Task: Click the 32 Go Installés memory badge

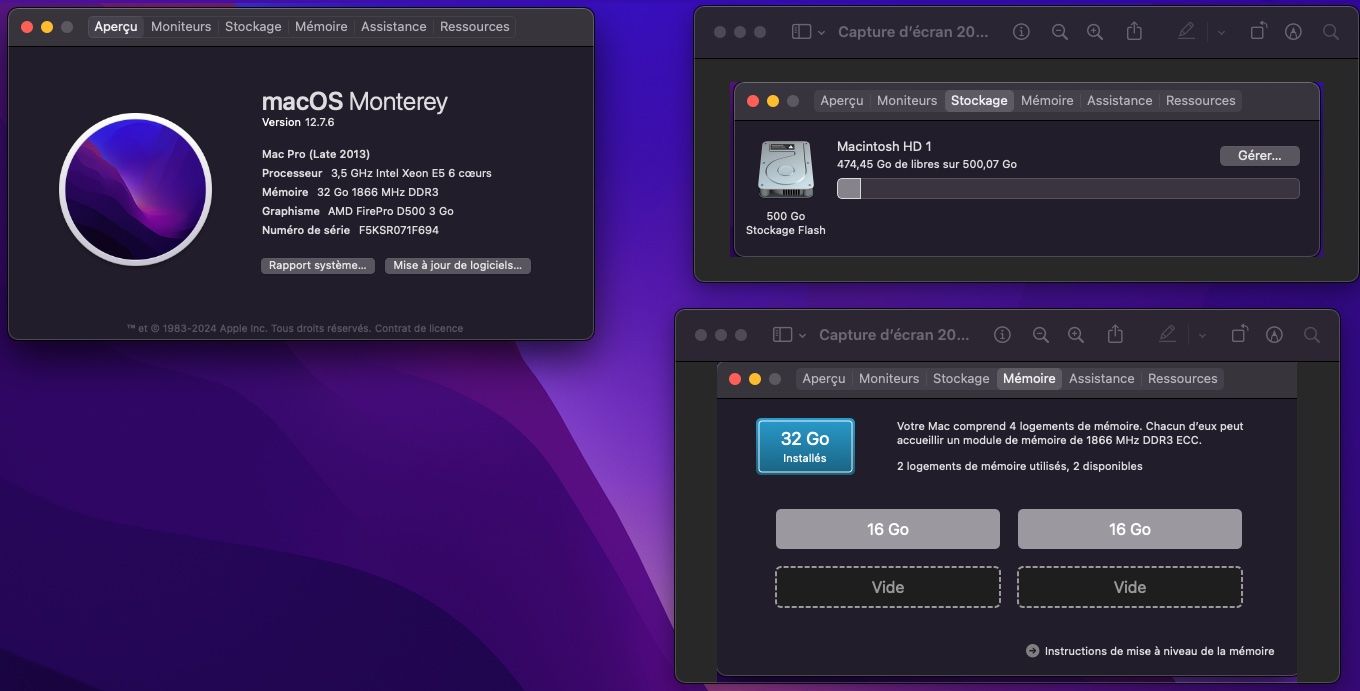Action: [805, 446]
